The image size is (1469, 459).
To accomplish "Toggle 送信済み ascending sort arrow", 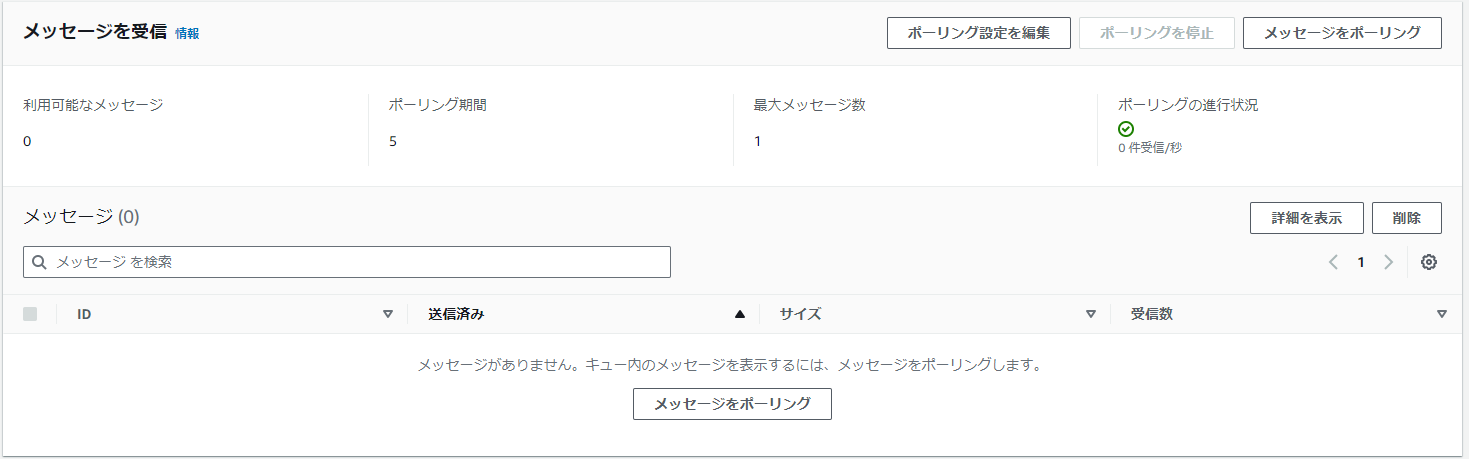I will [x=740, y=314].
